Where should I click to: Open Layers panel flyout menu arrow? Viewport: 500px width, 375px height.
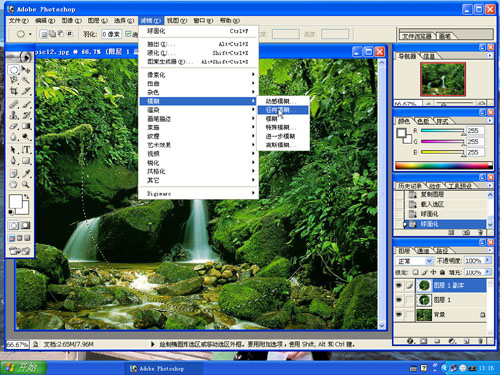[490, 250]
